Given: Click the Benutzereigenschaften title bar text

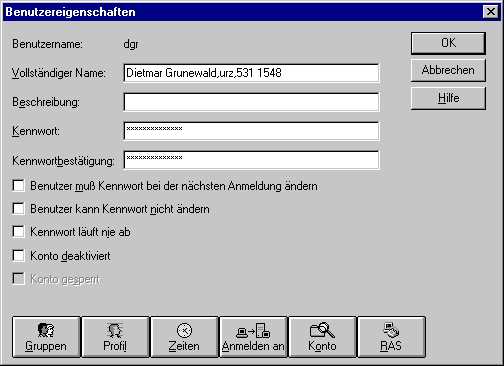Looking at the screenshot, I should point(70,12).
